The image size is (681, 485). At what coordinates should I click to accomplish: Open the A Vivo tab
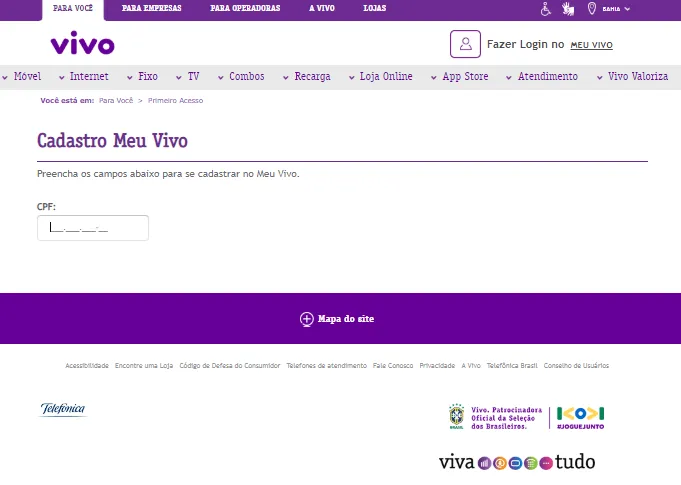click(322, 8)
